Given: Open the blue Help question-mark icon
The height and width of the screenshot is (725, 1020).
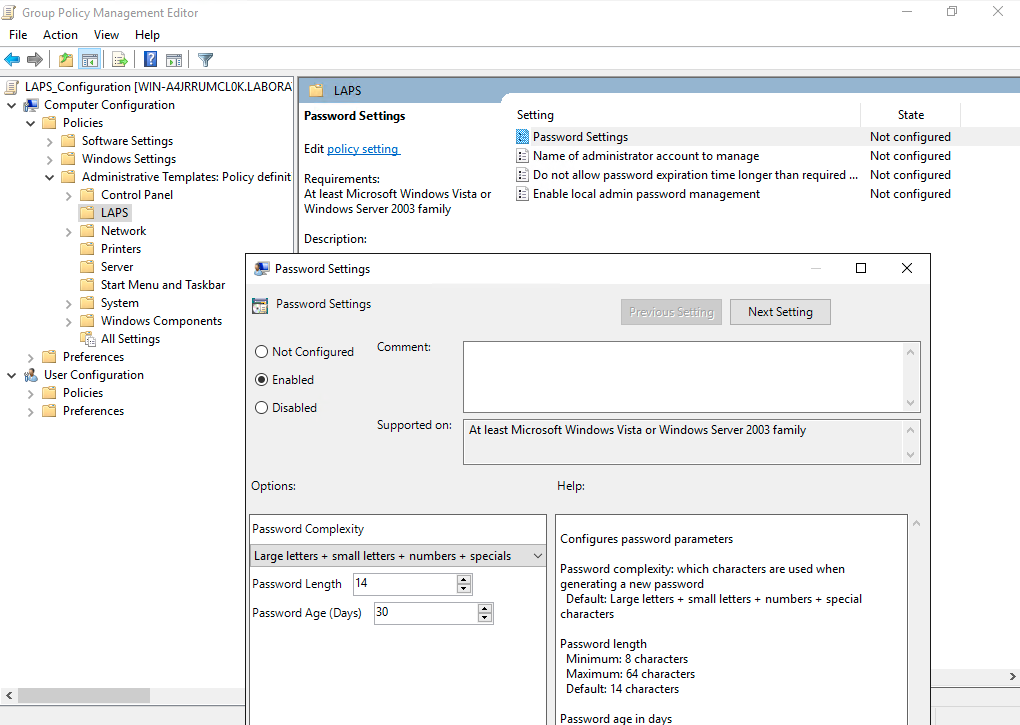Looking at the screenshot, I should 150,60.
